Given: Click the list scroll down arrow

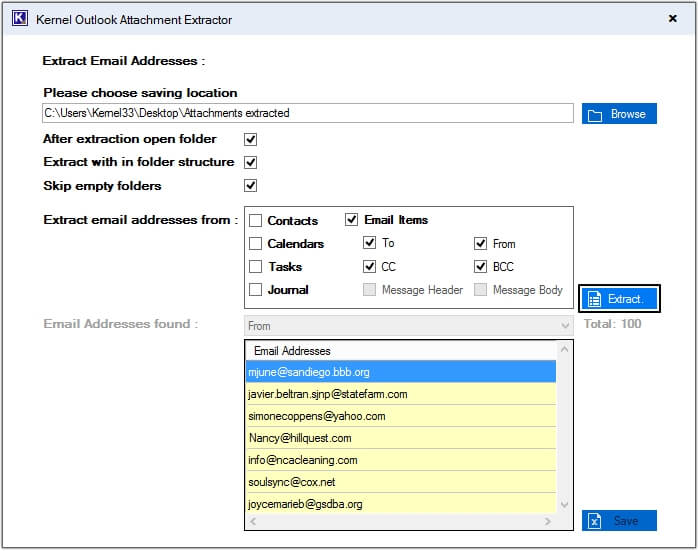Looking at the screenshot, I should pos(564,505).
